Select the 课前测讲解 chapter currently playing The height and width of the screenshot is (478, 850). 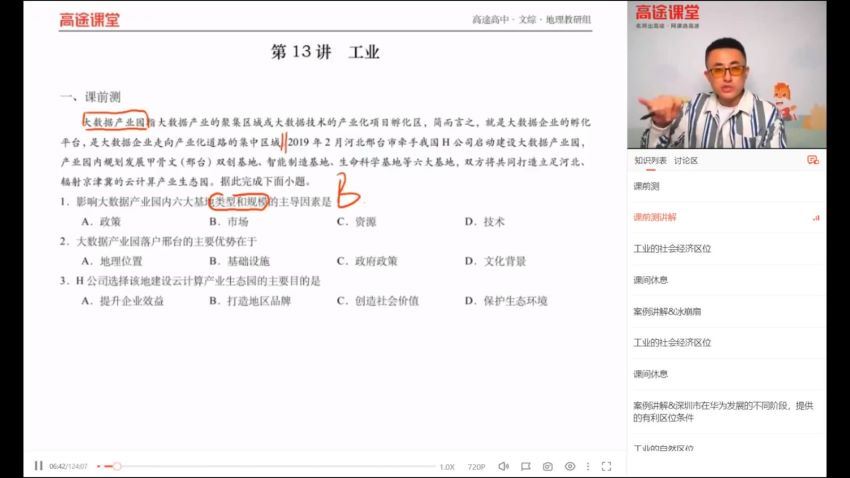pos(655,217)
